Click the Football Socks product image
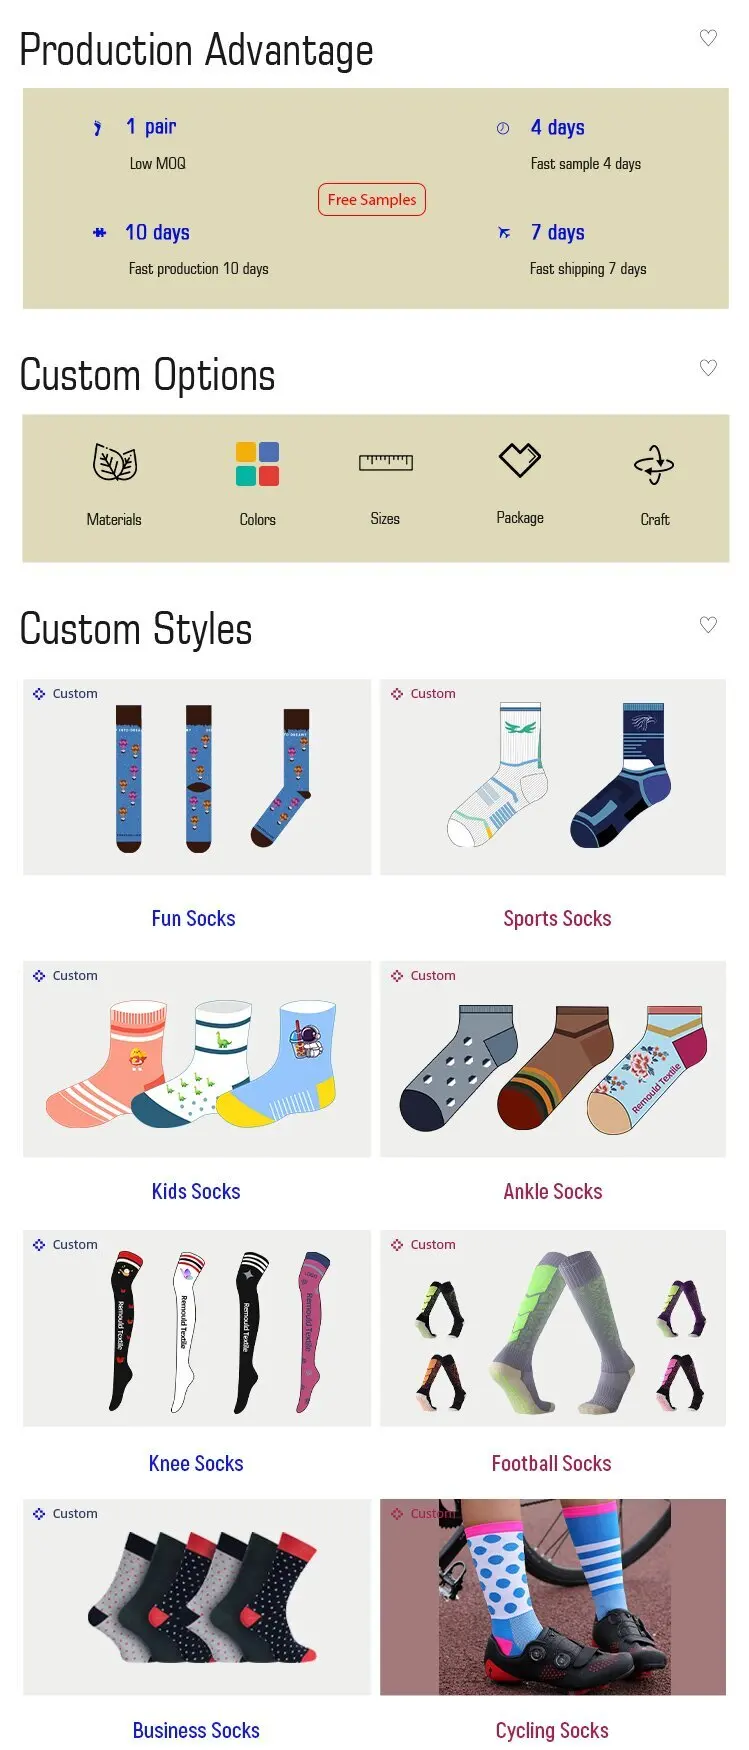Screen dimensions: 749x1750 [x=553, y=1328]
